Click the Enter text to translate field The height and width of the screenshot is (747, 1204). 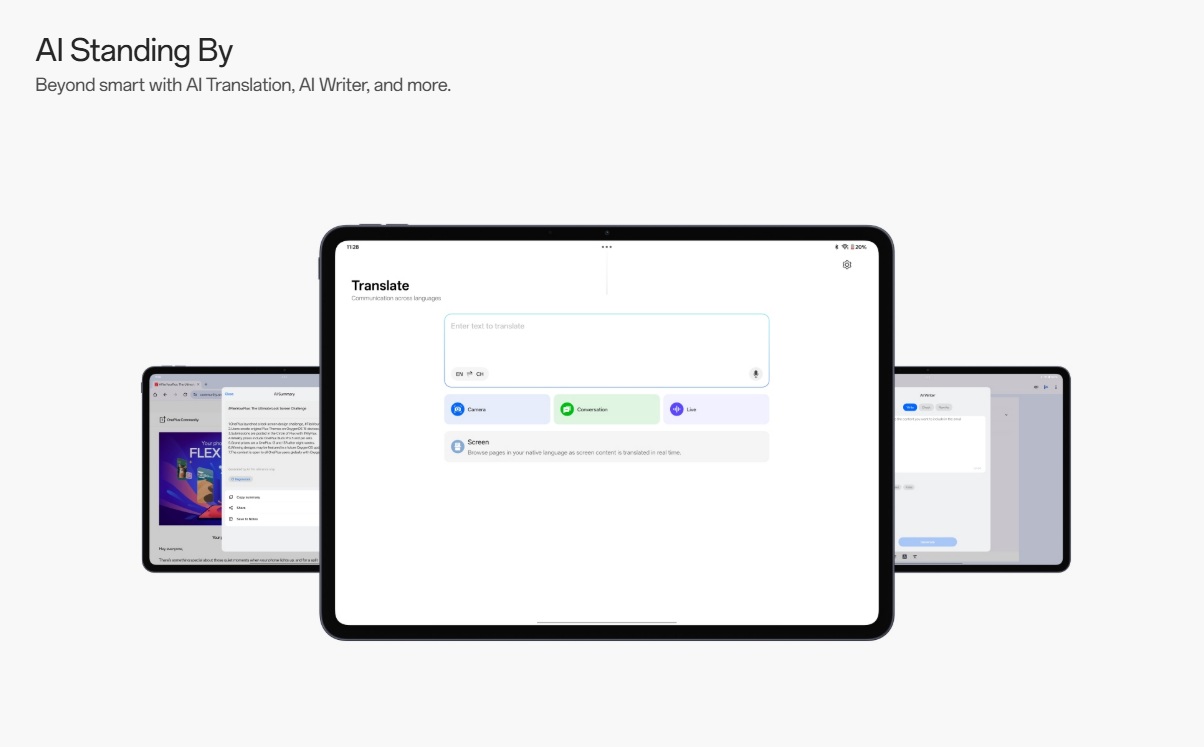point(606,338)
